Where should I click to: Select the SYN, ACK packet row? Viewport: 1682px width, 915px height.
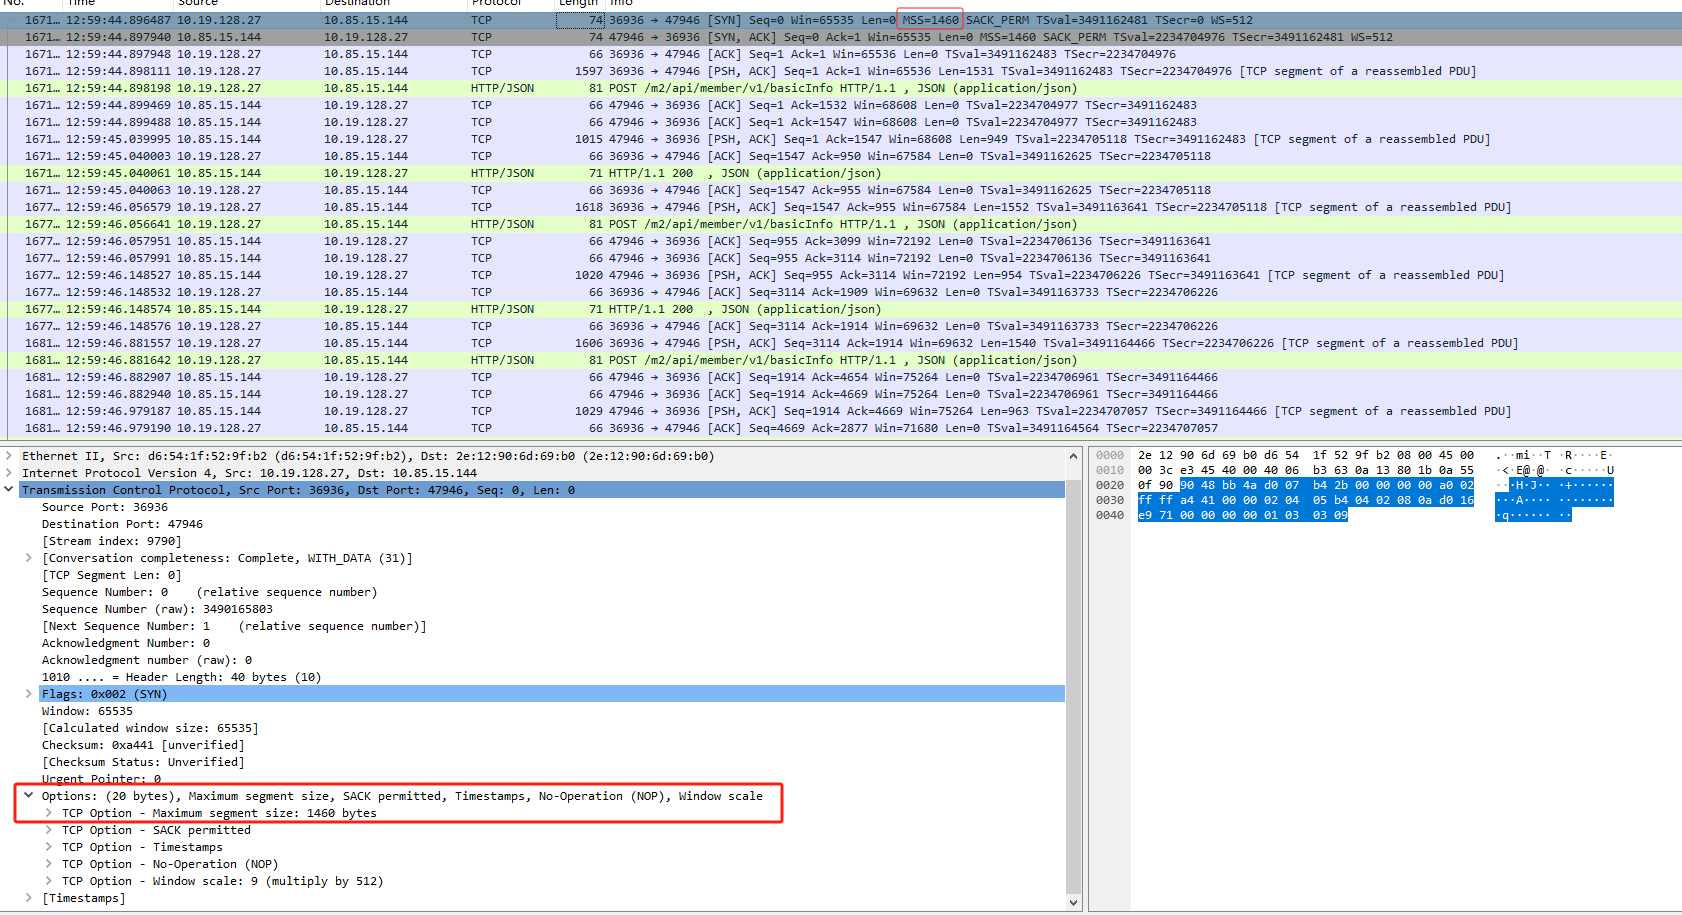tap(600, 37)
